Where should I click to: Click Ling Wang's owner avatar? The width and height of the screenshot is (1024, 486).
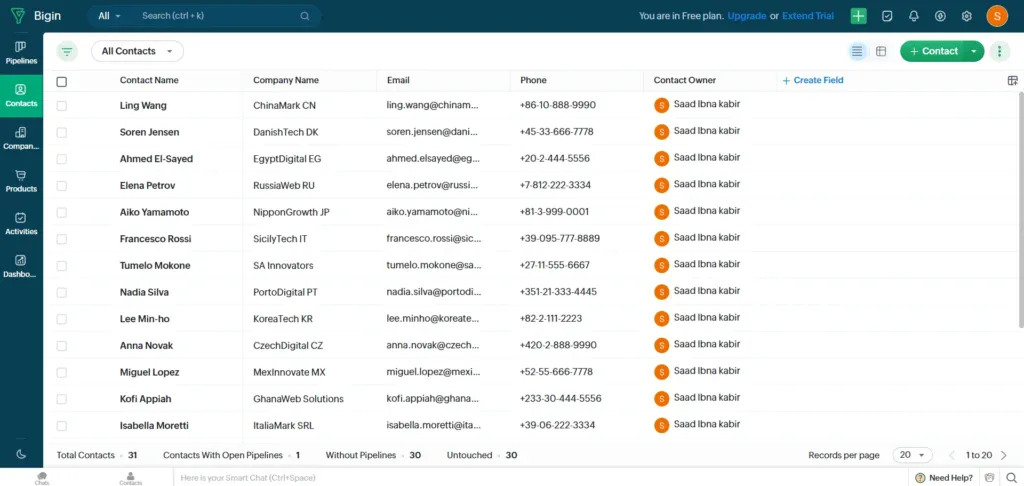661,105
